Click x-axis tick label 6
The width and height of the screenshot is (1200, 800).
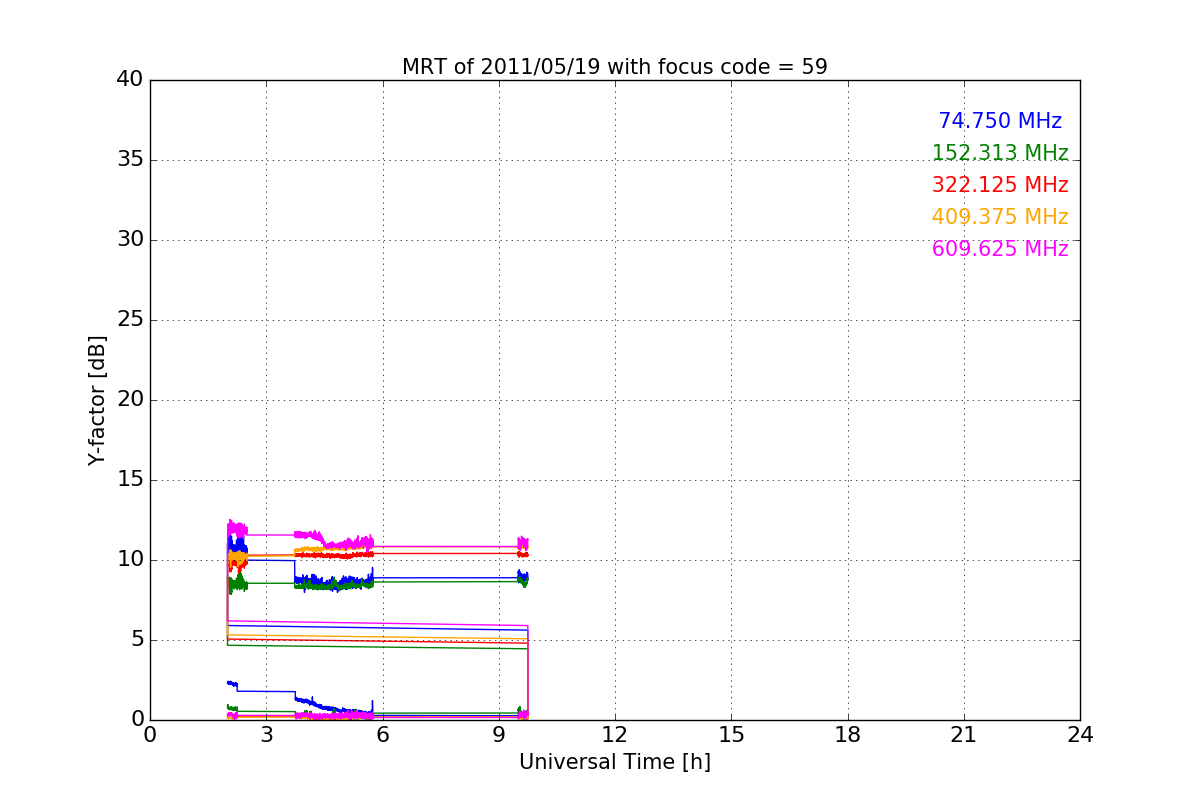pyautogui.click(x=382, y=735)
